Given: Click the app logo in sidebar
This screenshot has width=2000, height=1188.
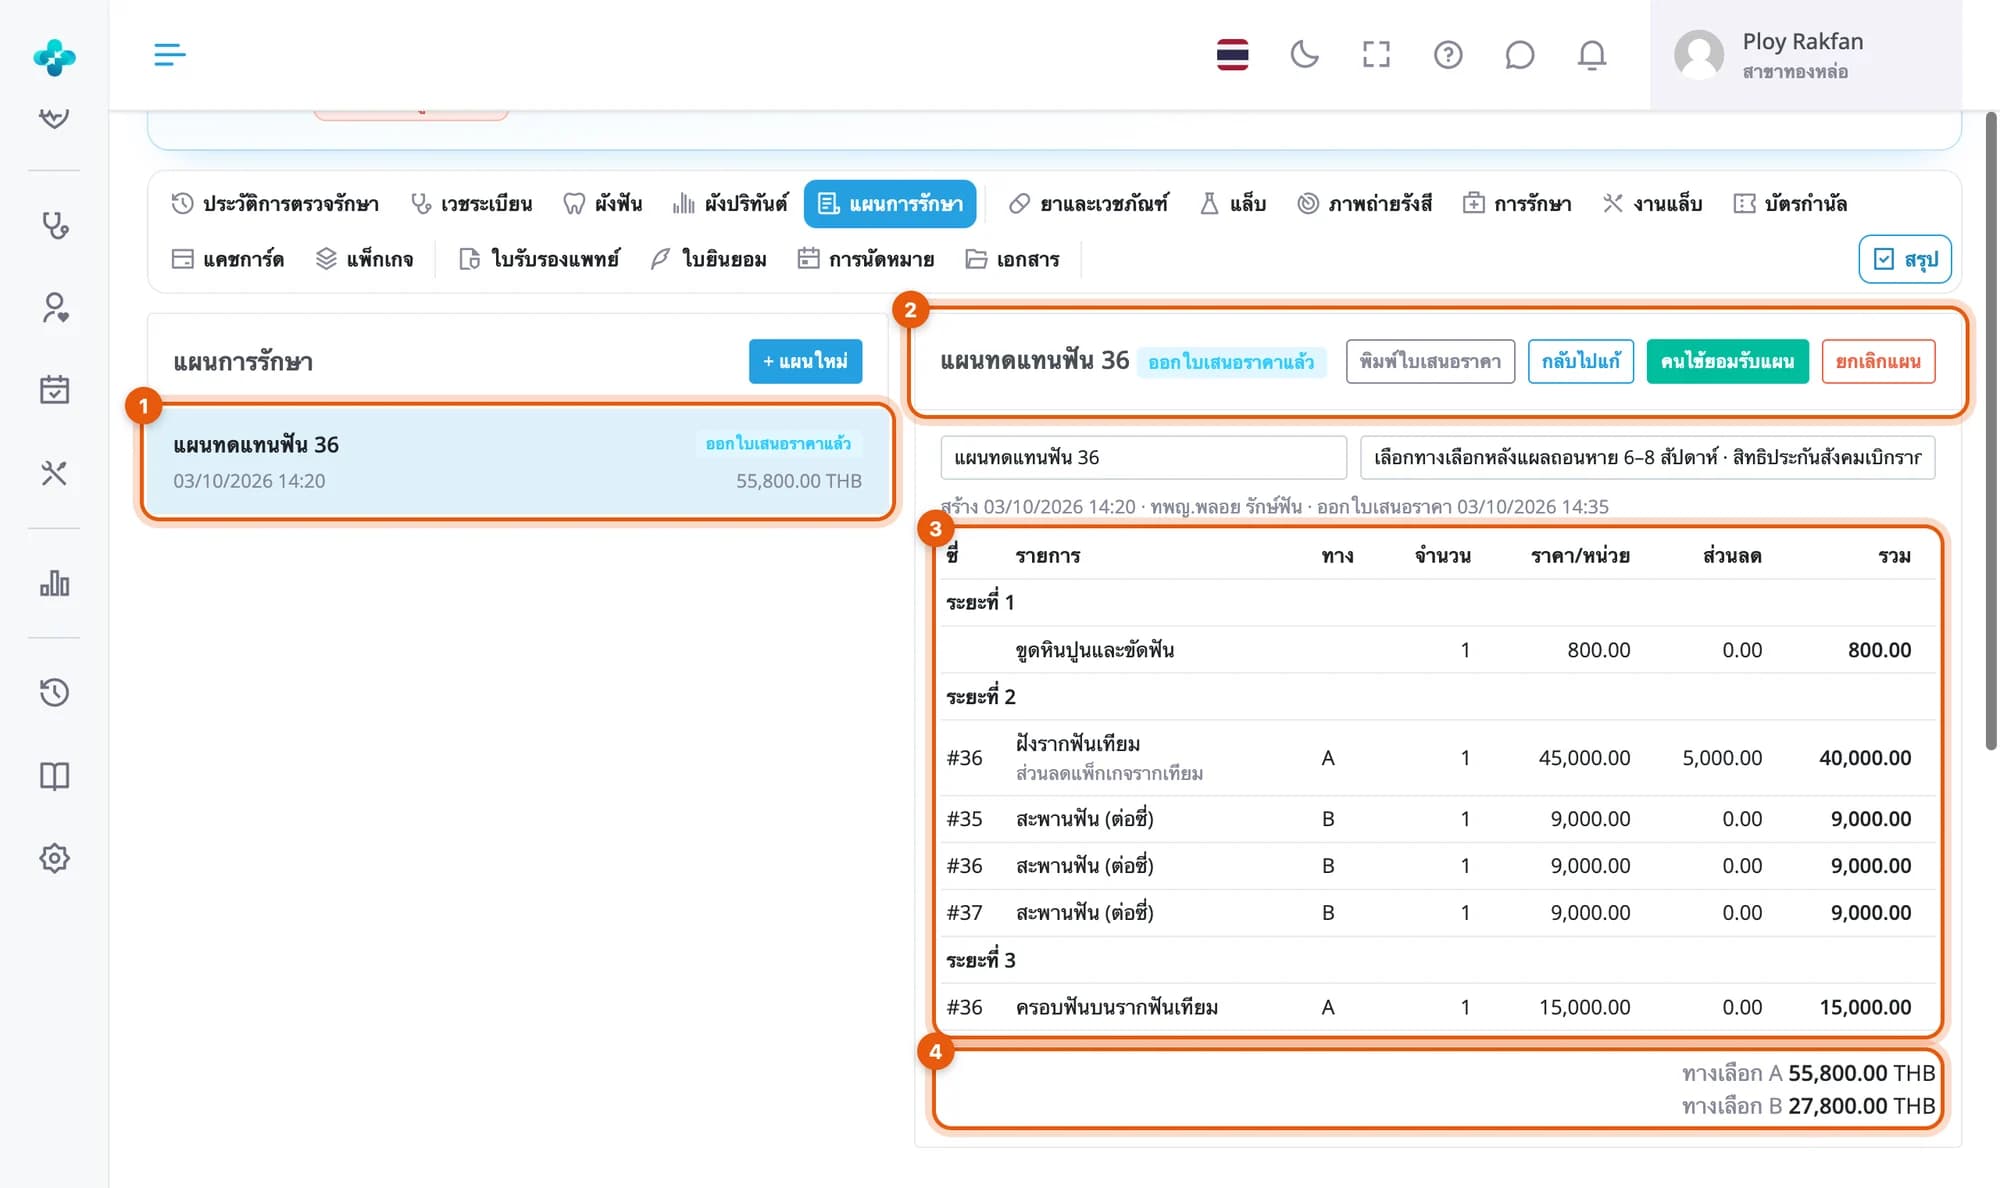Looking at the screenshot, I should click(x=54, y=57).
